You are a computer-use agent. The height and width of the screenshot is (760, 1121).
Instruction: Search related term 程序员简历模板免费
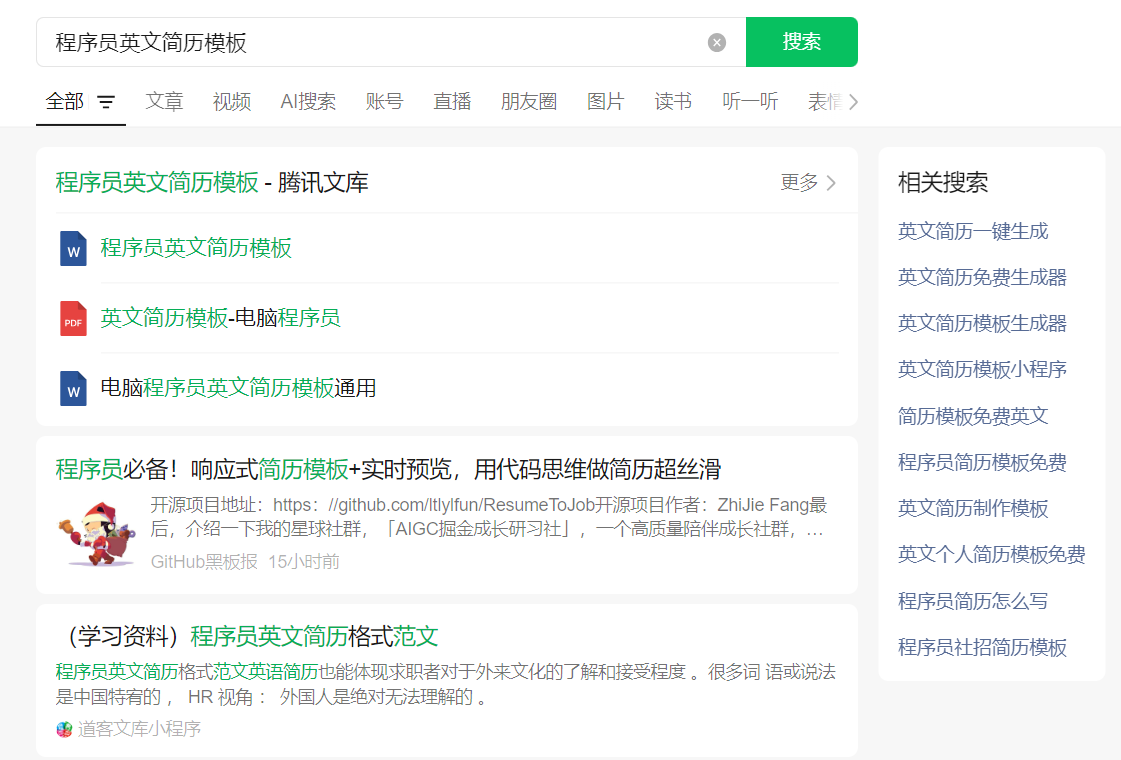[x=982, y=463]
